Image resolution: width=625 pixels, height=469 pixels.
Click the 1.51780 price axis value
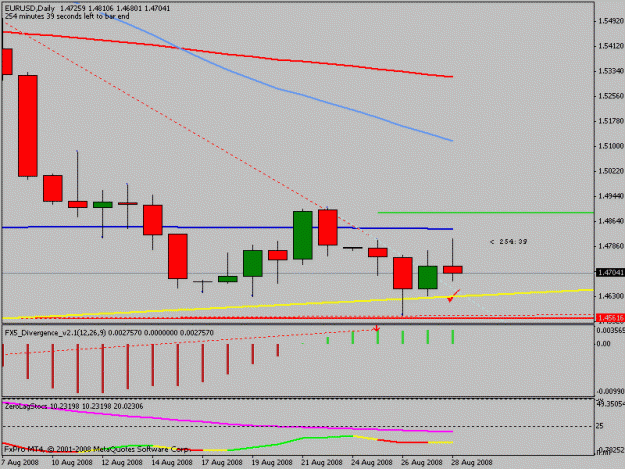(x=611, y=121)
